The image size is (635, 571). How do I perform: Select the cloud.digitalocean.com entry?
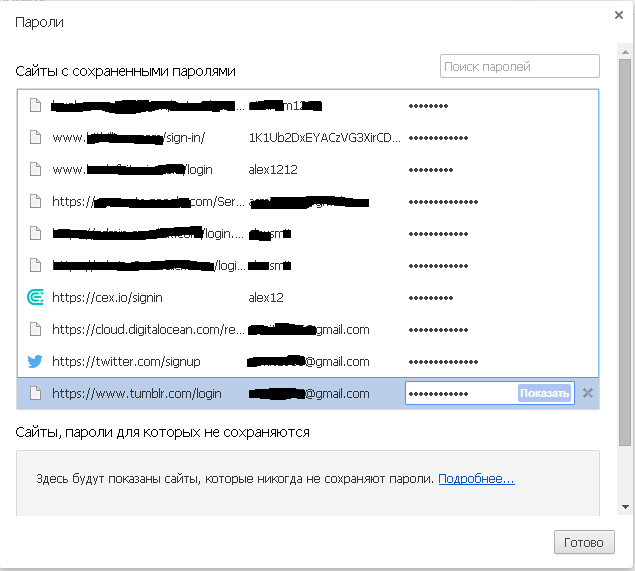[x=308, y=330]
